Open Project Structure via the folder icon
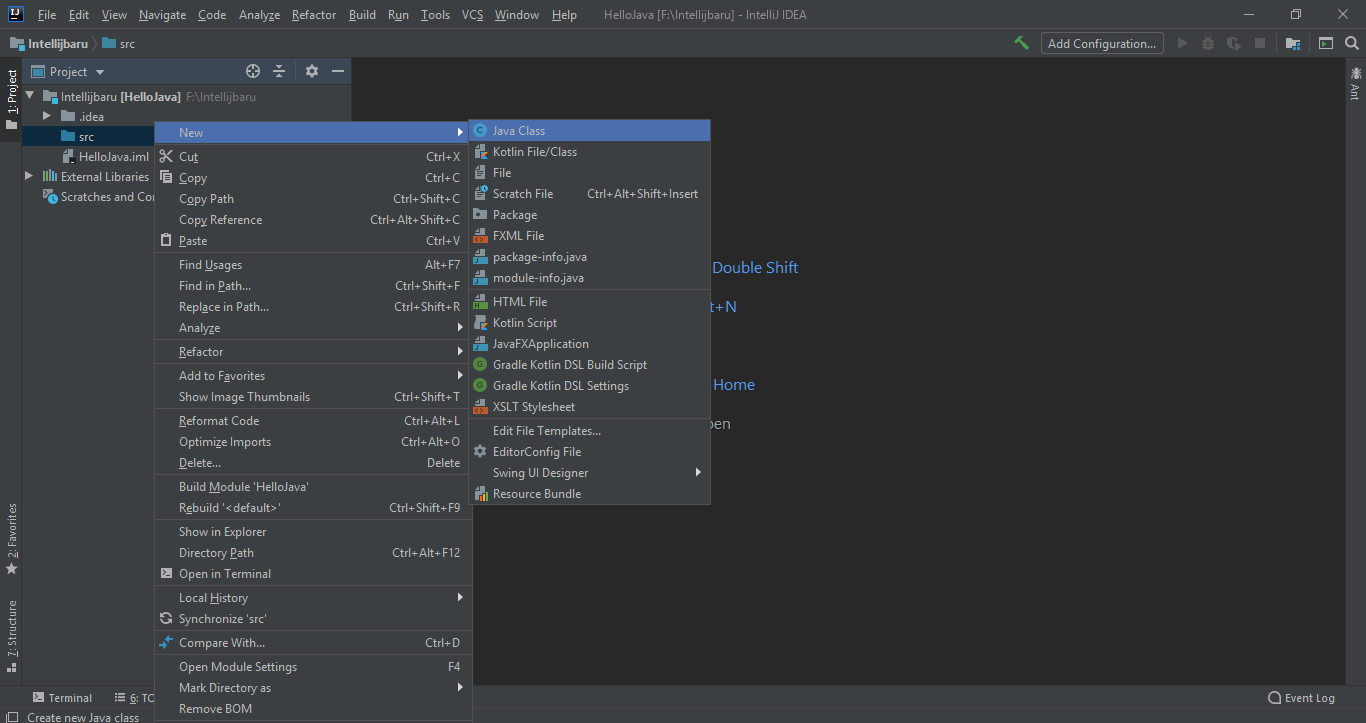 (x=1293, y=43)
